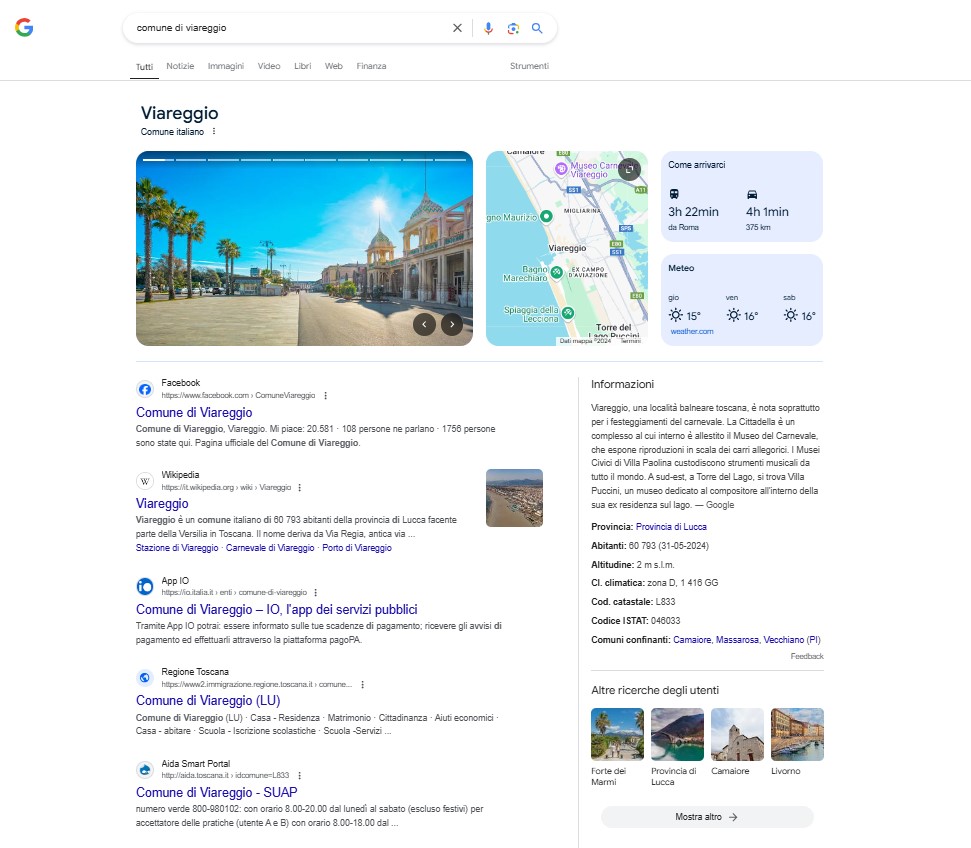
Task: Open Porto di Viareggio sublink
Action: pos(357,548)
